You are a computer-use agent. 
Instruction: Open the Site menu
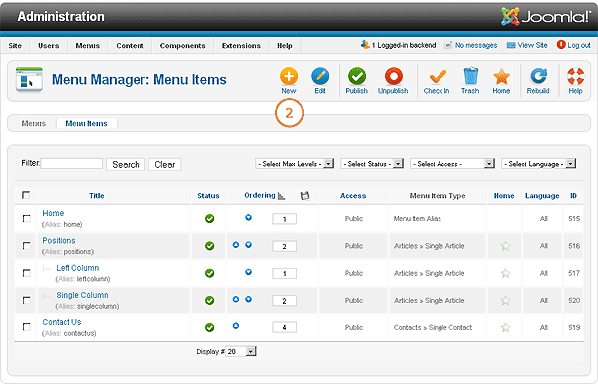pos(15,46)
